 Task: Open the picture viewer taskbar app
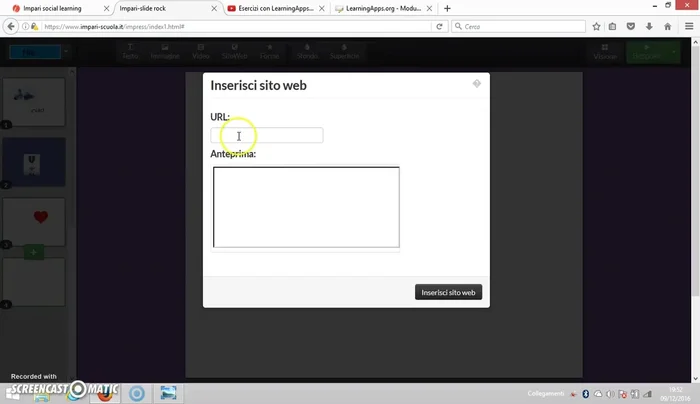(168, 393)
